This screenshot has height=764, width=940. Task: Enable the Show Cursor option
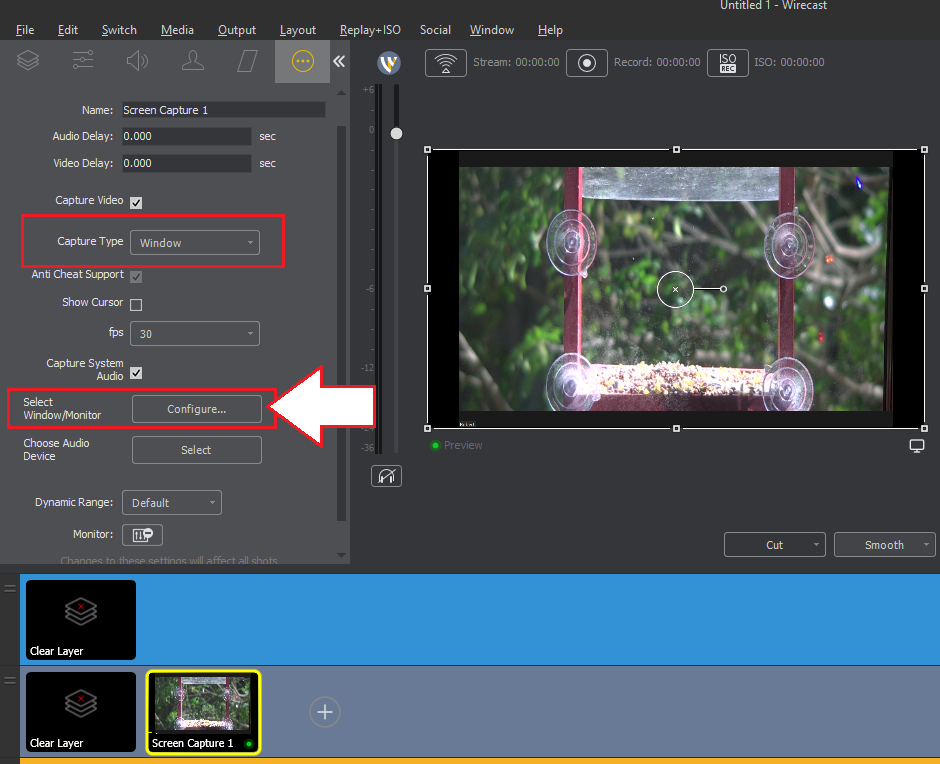[x=138, y=303]
